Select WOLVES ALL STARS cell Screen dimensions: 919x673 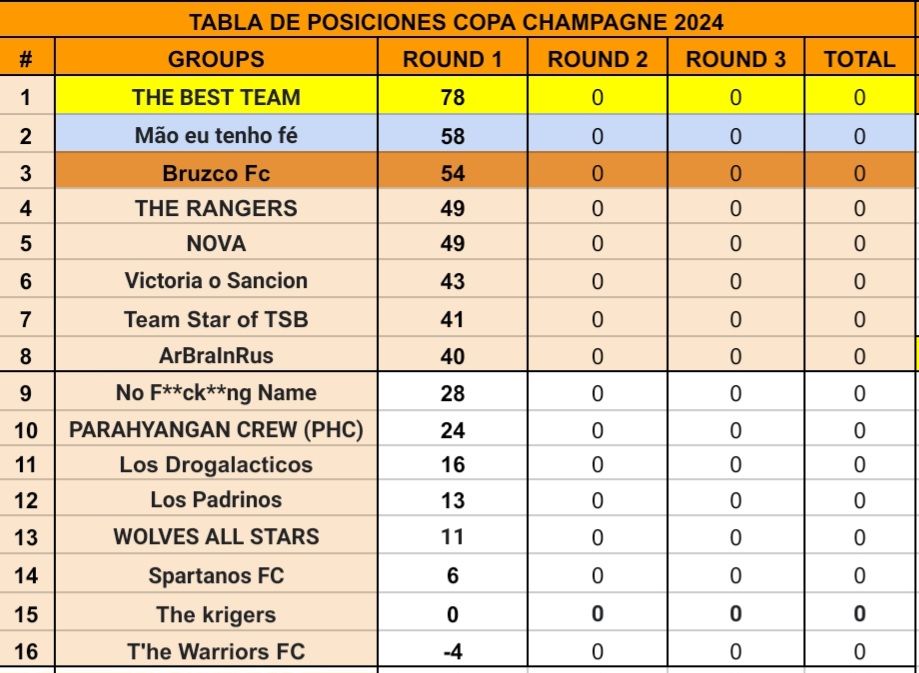pos(216,536)
